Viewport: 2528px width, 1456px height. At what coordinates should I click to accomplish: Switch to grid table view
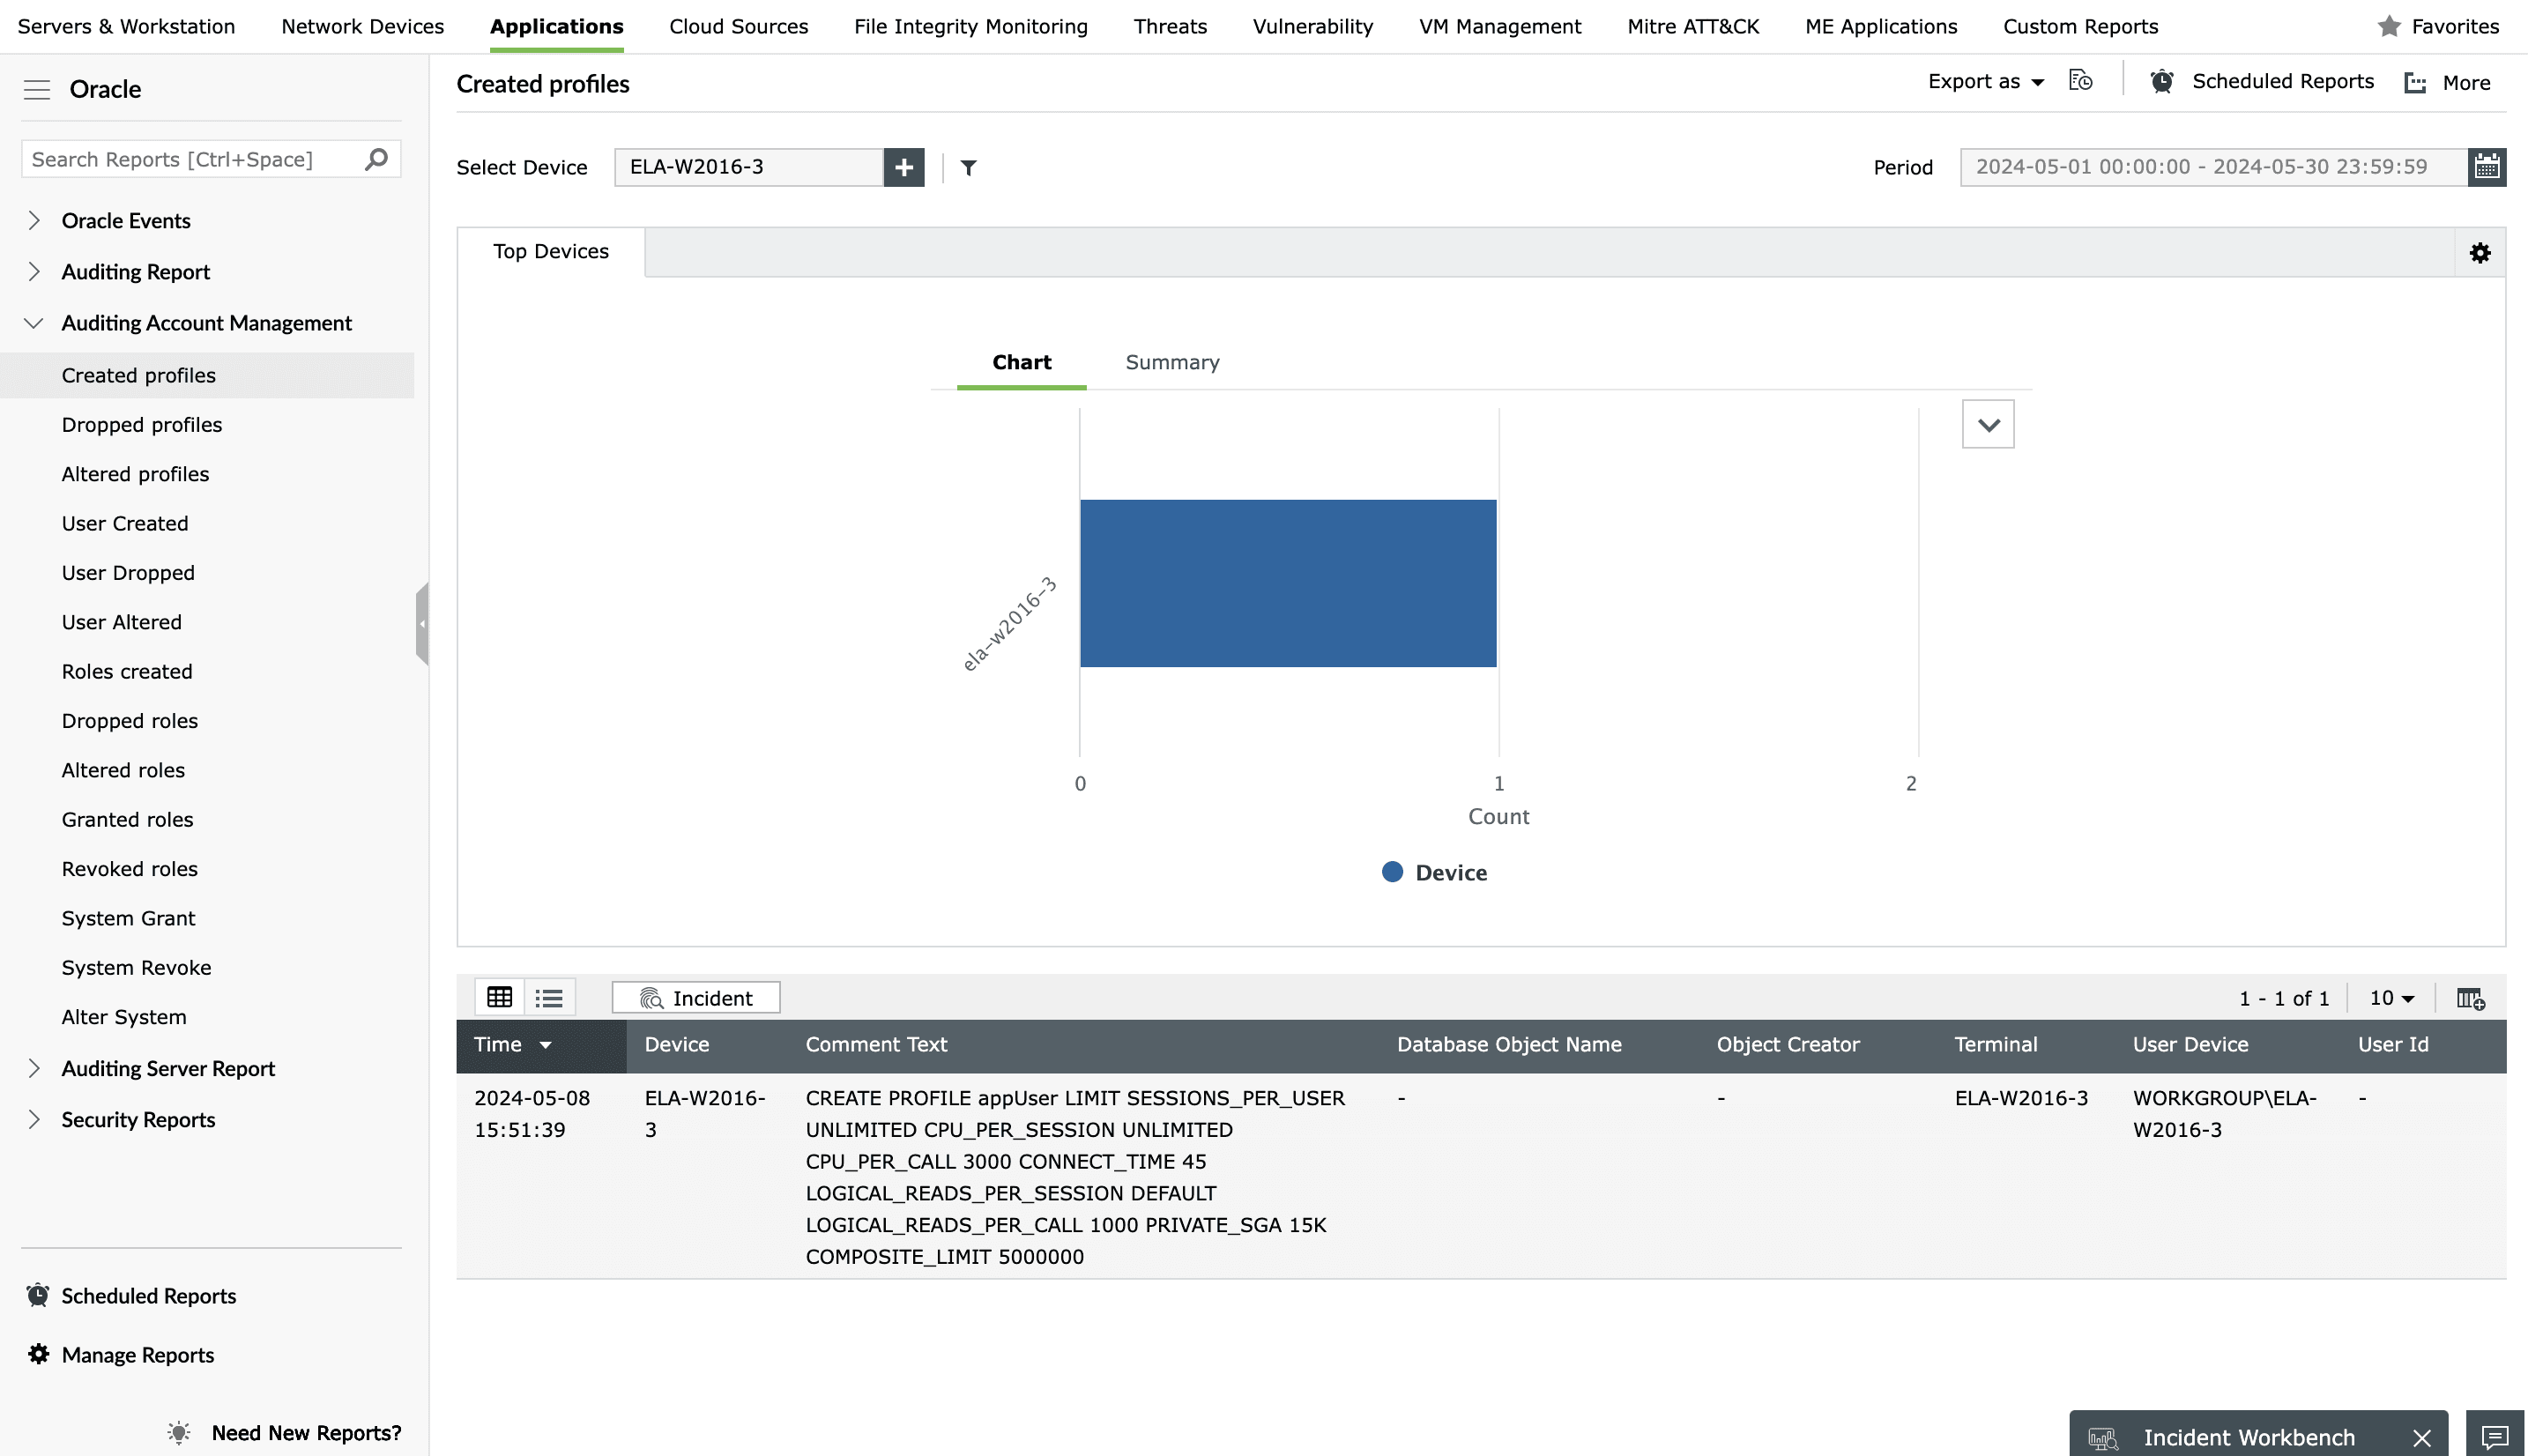click(499, 997)
